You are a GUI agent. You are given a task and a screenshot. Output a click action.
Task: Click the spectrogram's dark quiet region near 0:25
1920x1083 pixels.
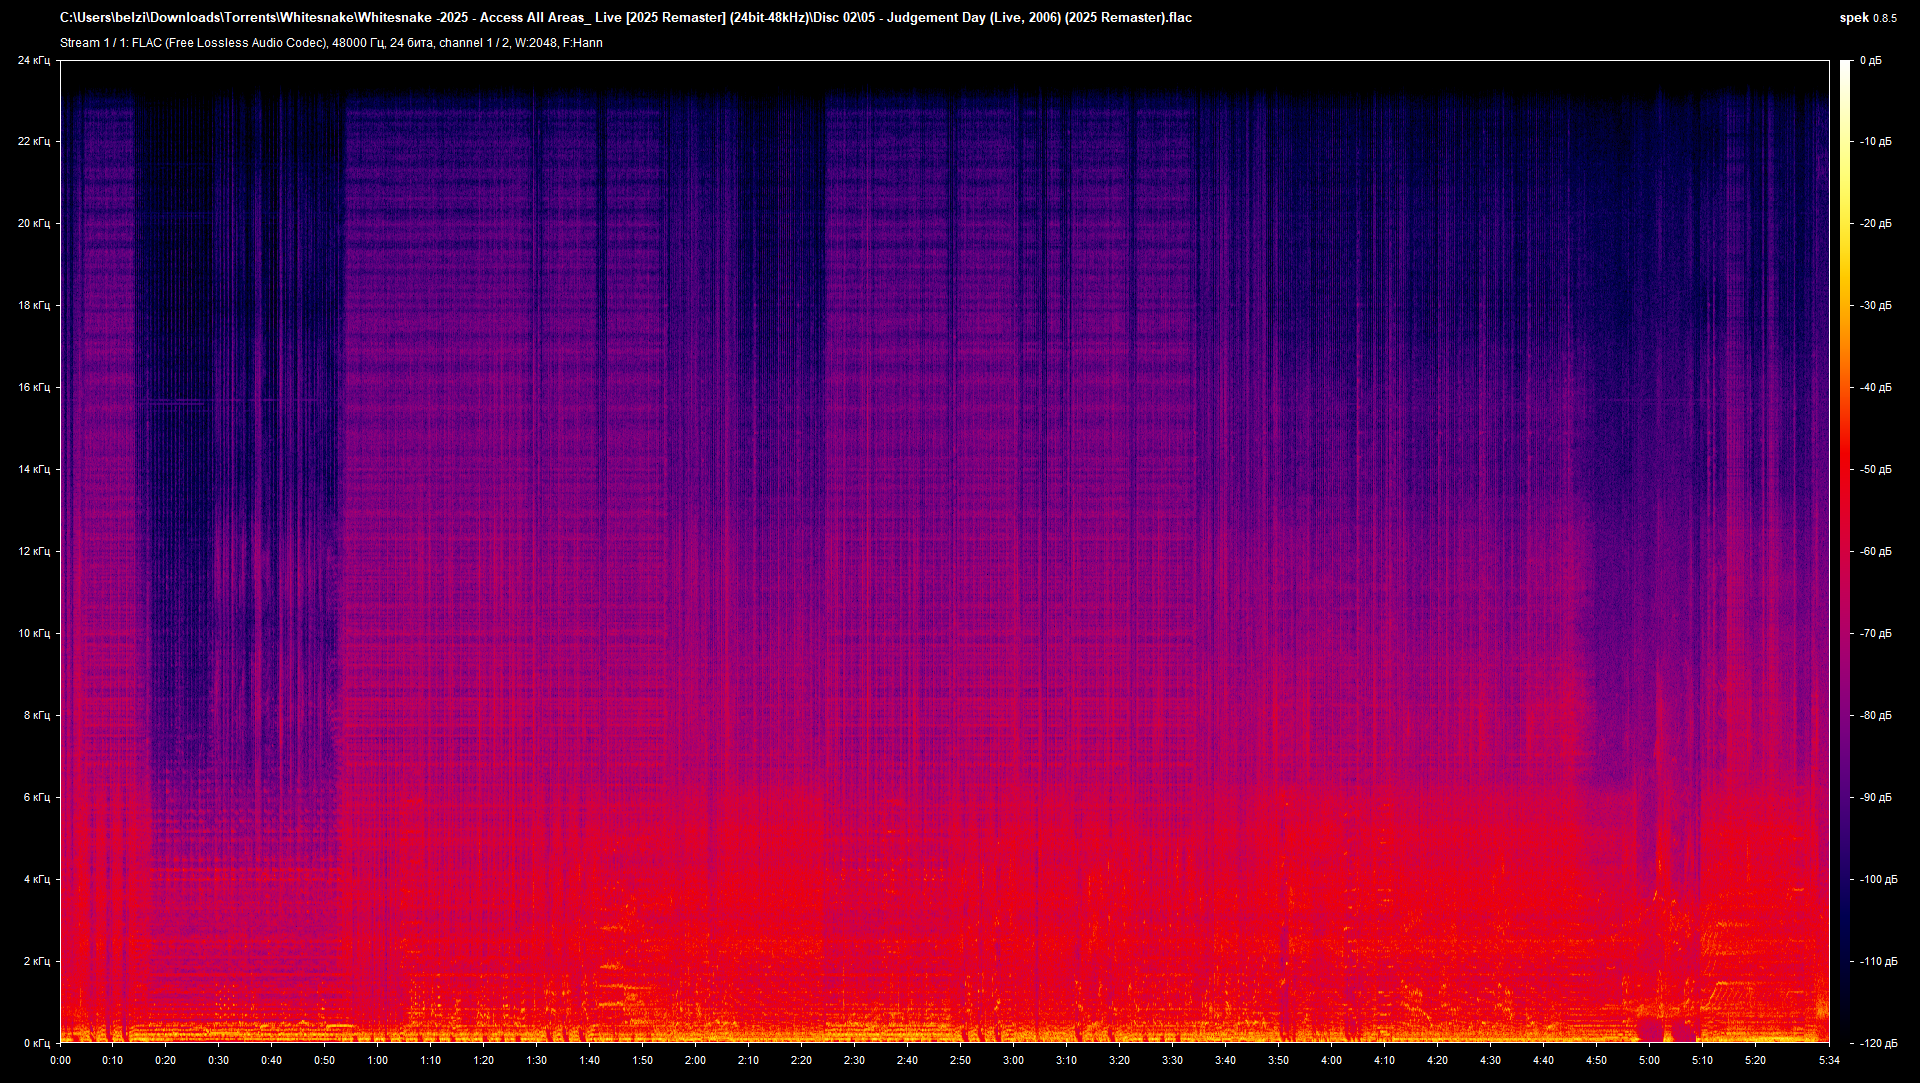pos(192,400)
